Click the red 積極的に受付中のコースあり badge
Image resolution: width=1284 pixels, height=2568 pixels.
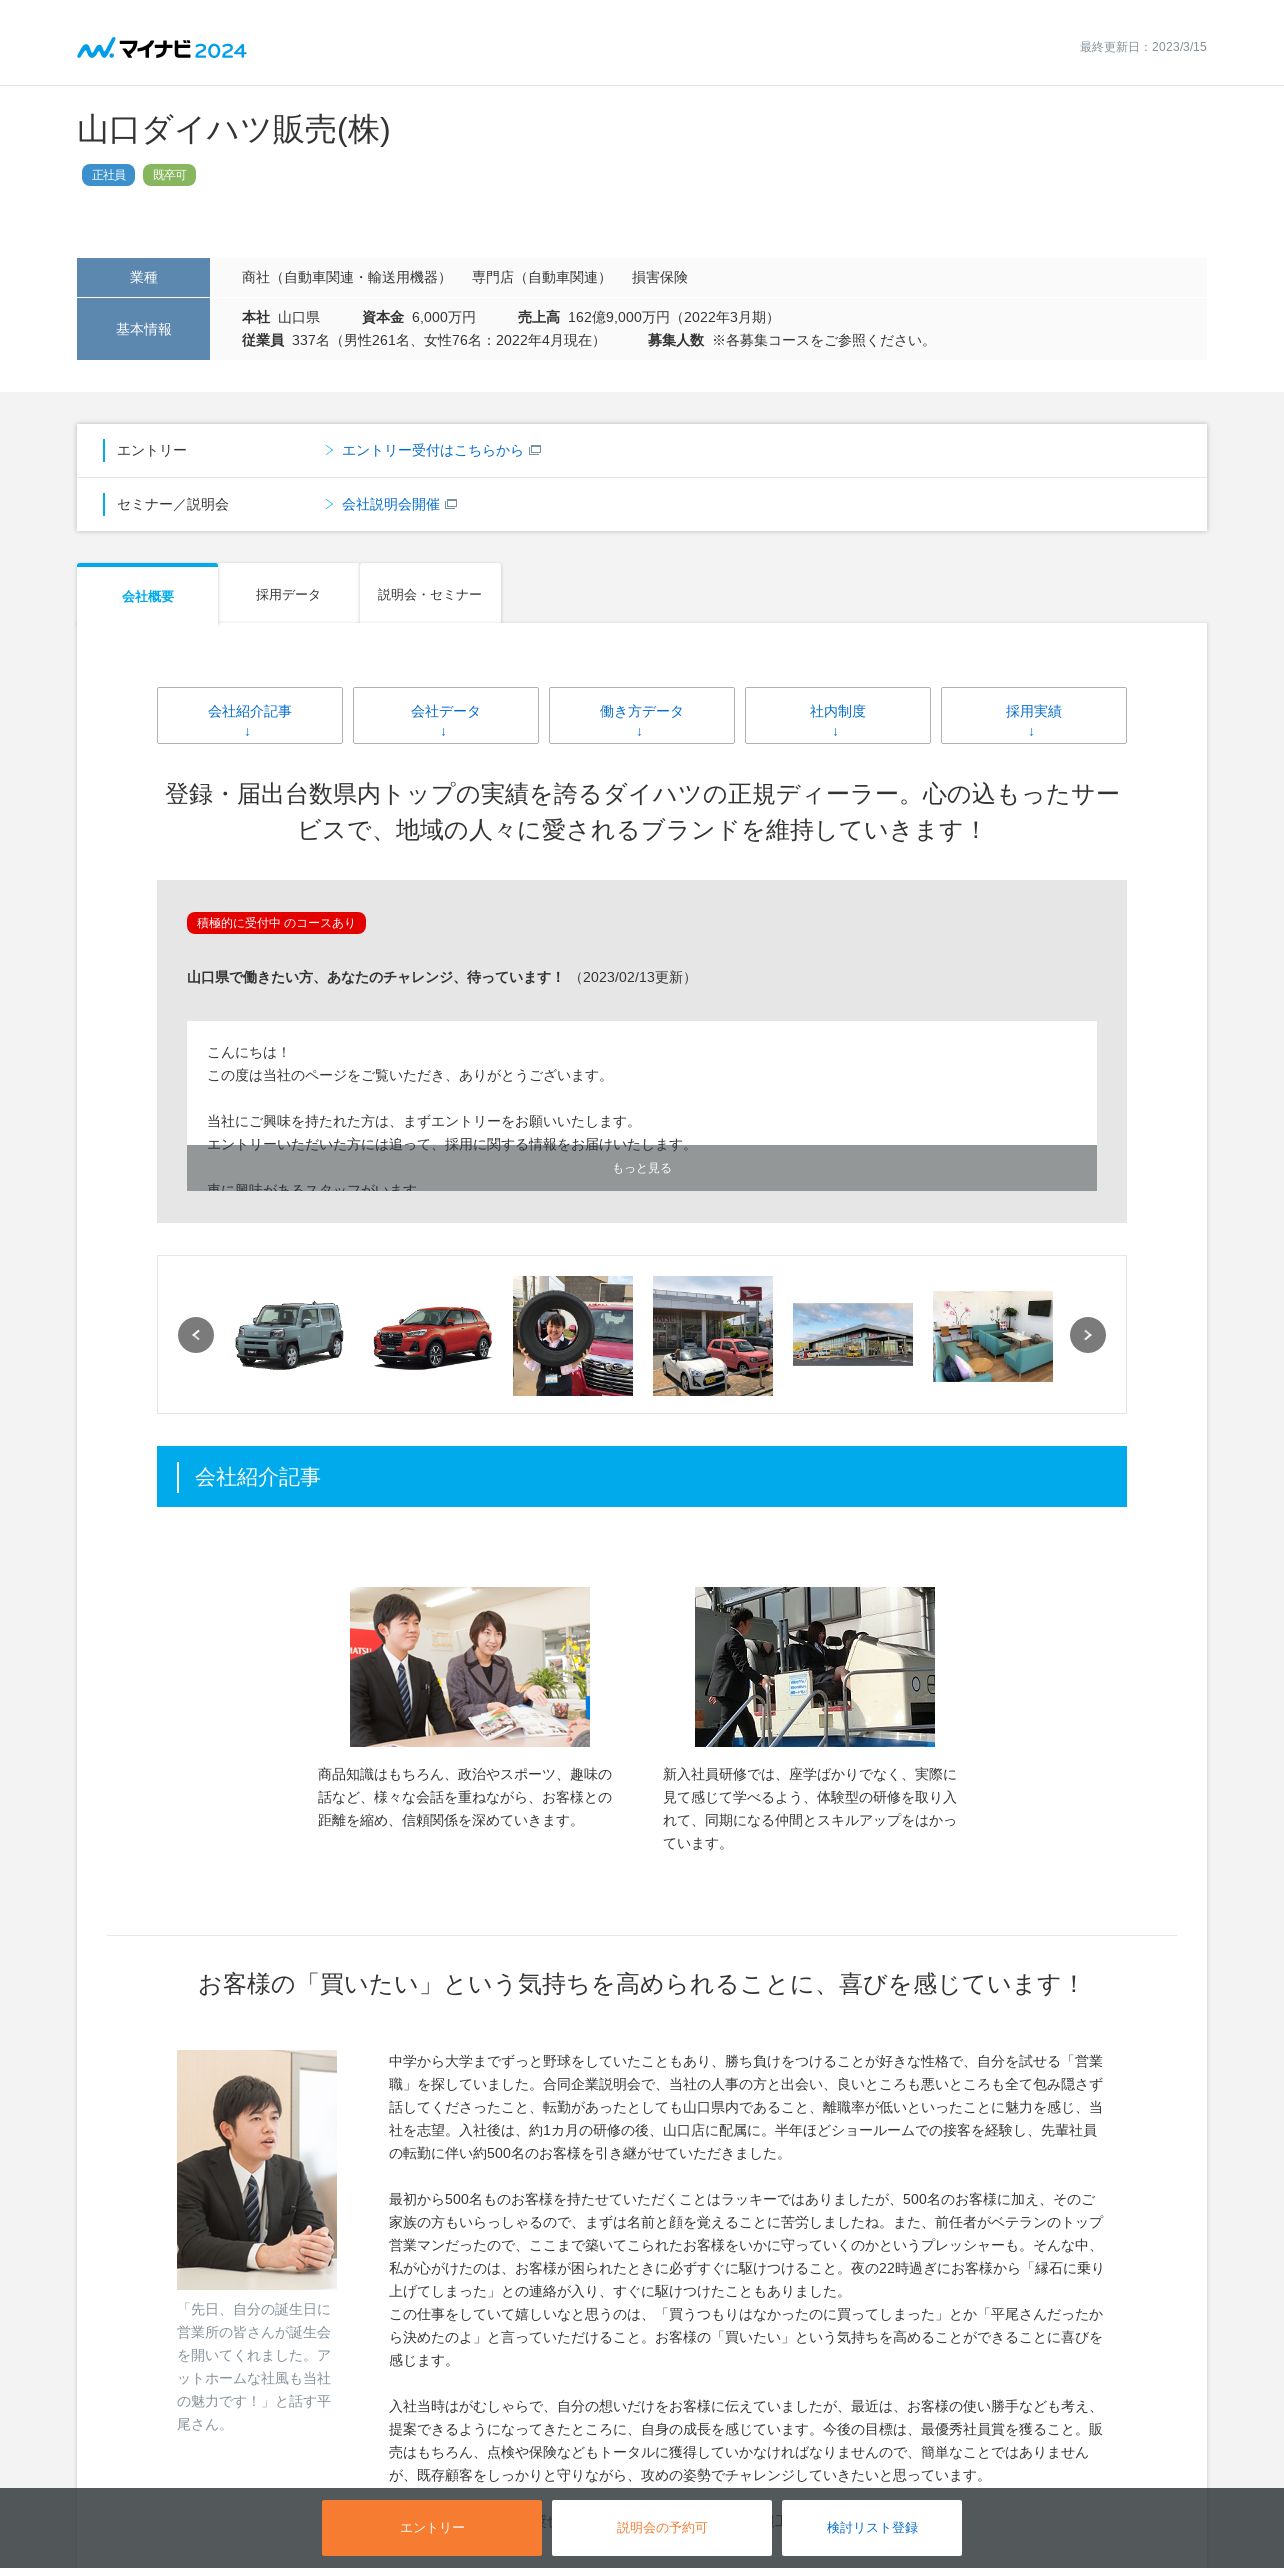pyautogui.click(x=276, y=923)
